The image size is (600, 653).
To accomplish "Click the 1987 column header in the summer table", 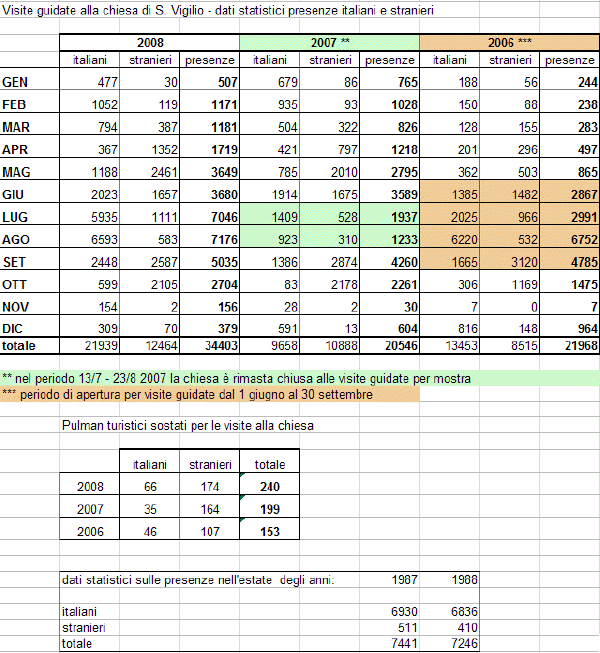I will click(389, 580).
